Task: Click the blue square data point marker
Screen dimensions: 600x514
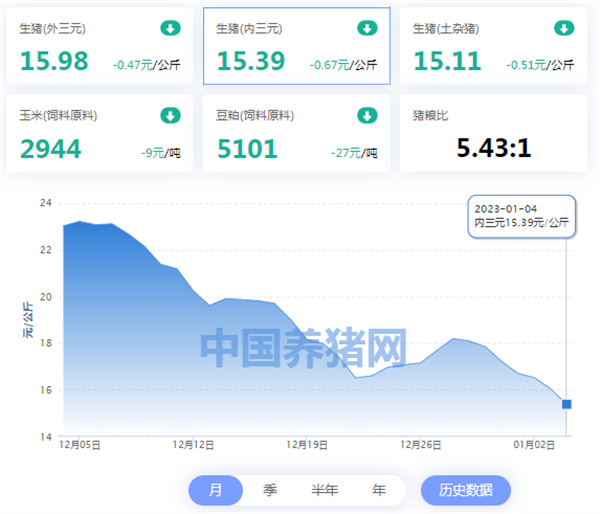Action: 567,404
